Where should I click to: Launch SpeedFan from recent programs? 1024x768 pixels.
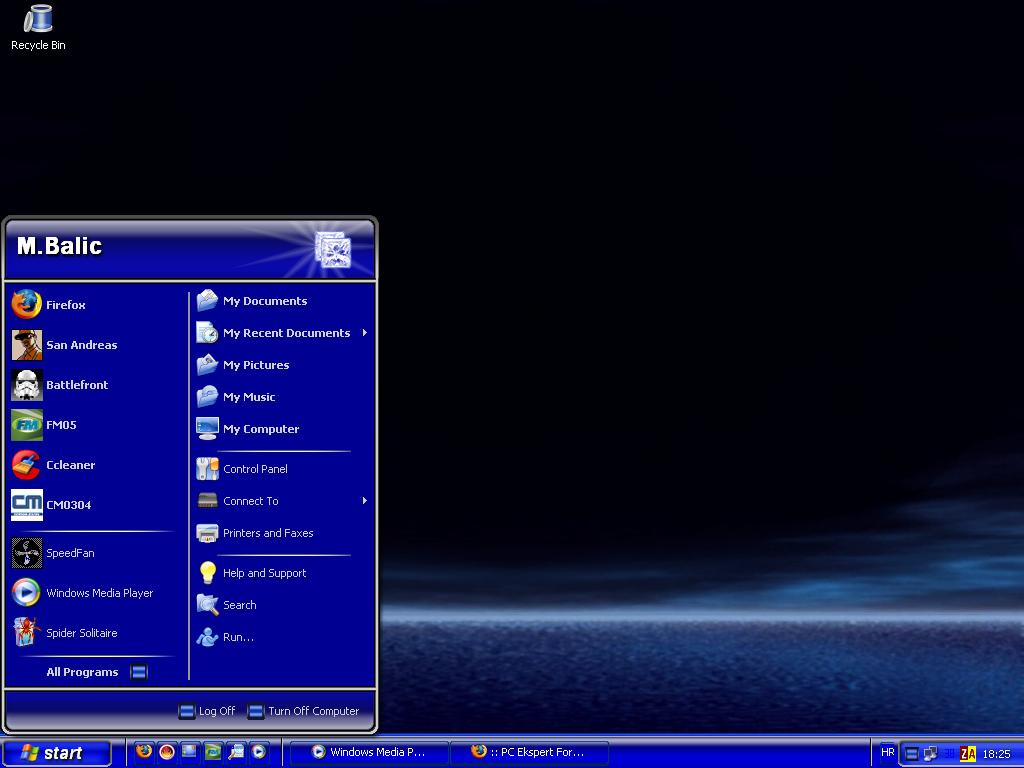pyautogui.click(x=69, y=553)
